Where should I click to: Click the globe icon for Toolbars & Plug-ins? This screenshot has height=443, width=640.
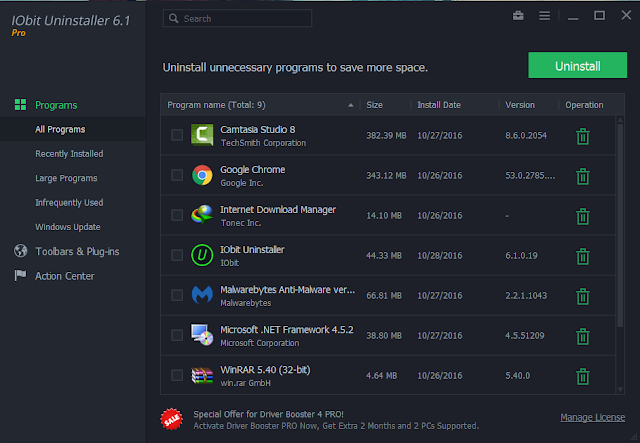[x=20, y=251]
